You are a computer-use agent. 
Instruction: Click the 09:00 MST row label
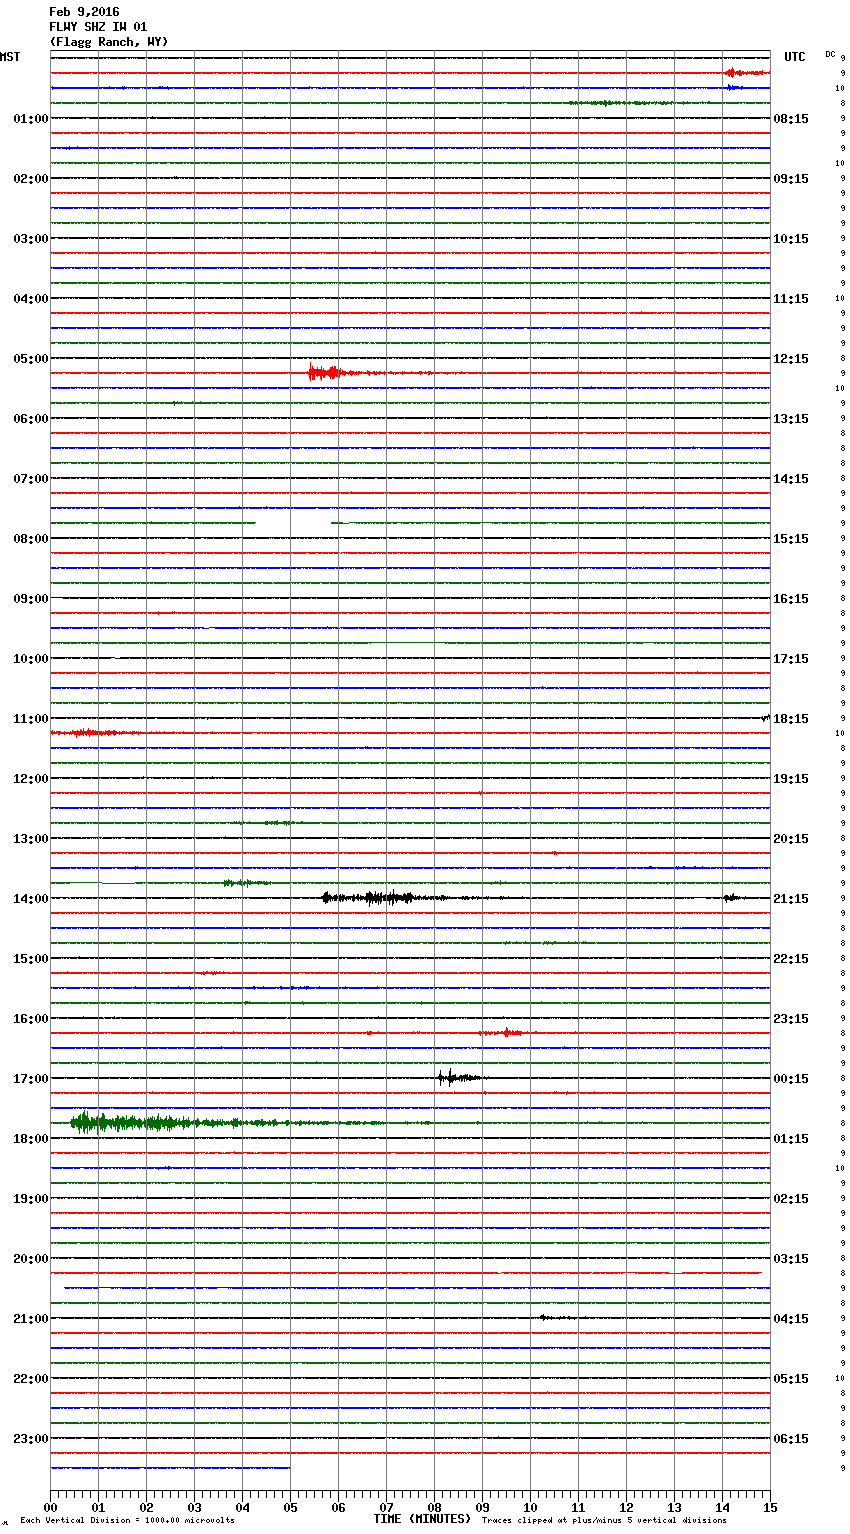point(31,599)
